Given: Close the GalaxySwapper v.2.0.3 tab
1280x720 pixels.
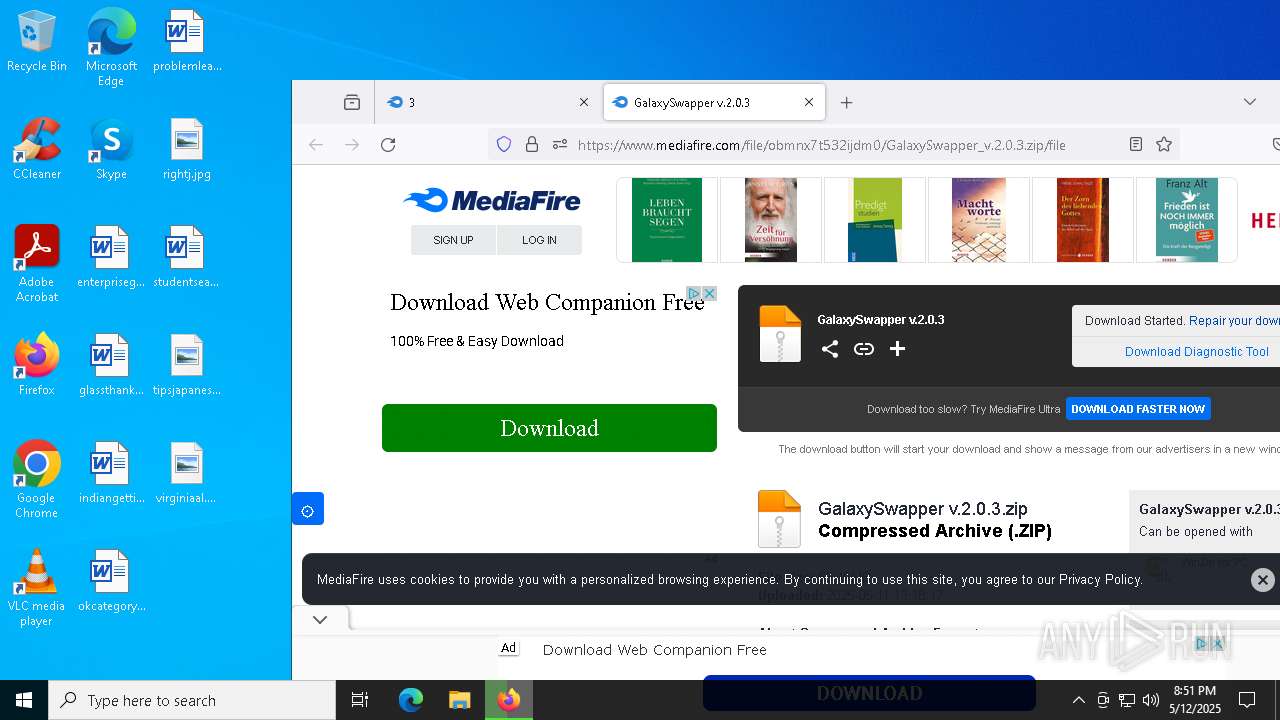Looking at the screenshot, I should (809, 102).
